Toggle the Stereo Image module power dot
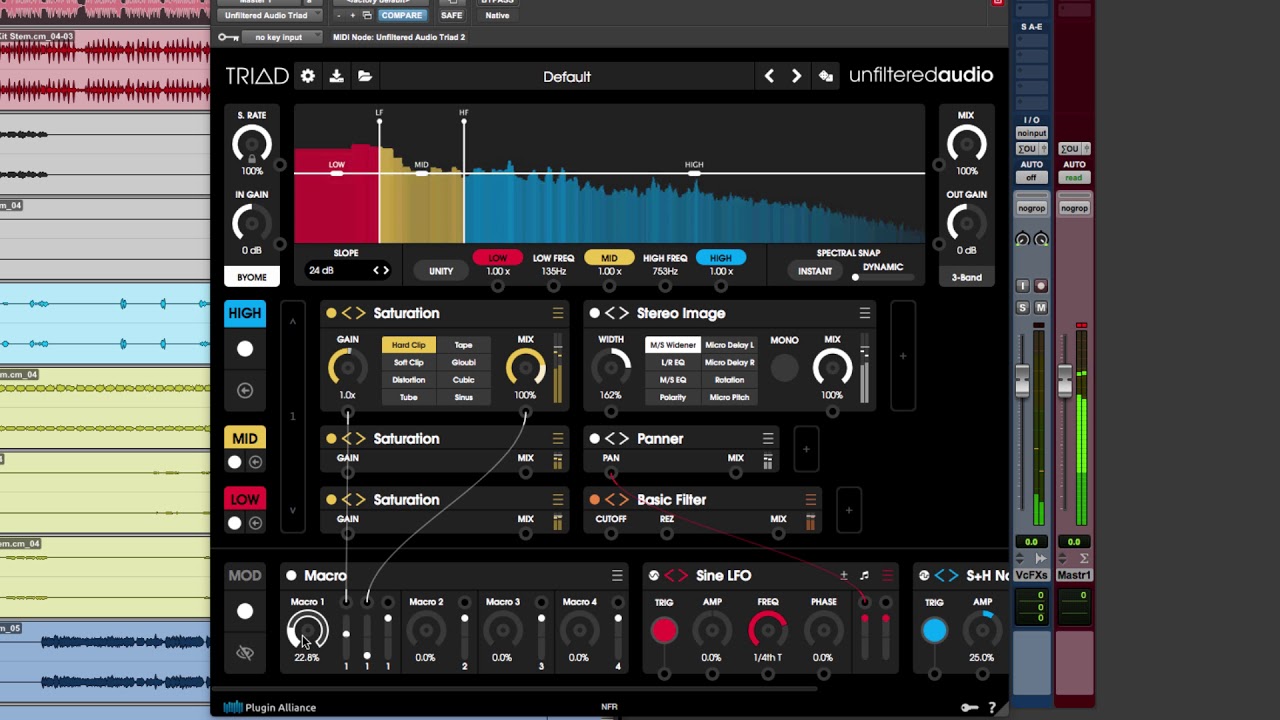 594,313
